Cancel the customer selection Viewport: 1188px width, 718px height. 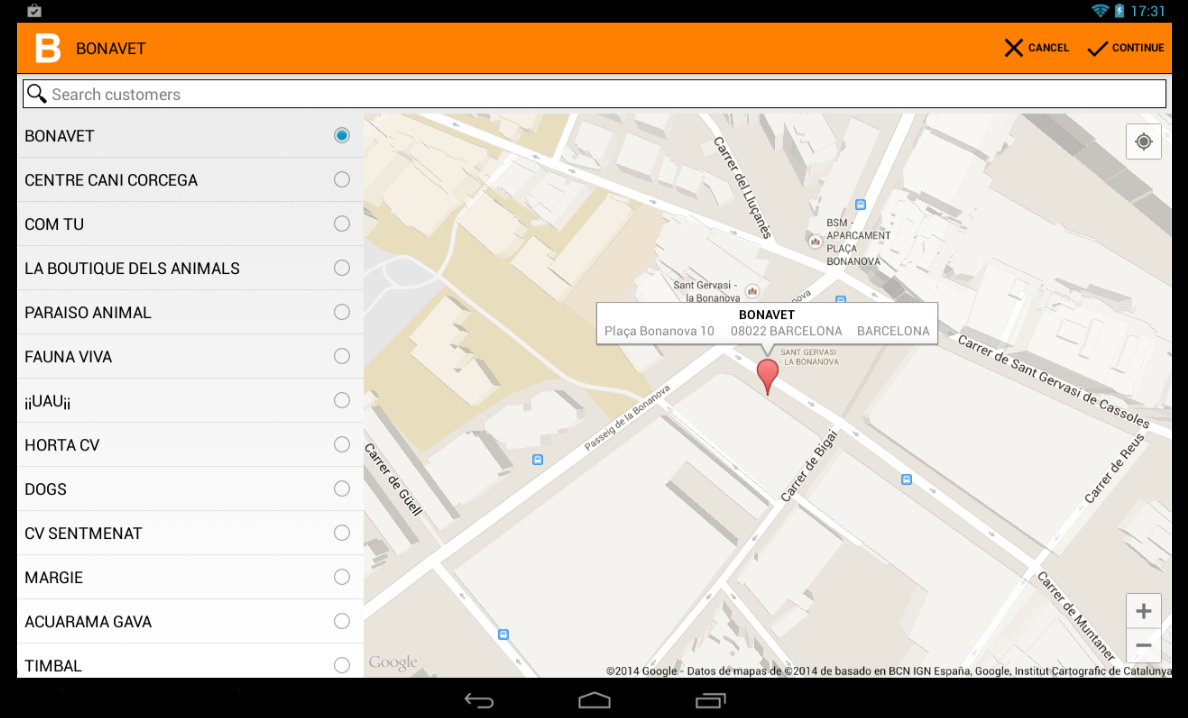(x=1036, y=48)
